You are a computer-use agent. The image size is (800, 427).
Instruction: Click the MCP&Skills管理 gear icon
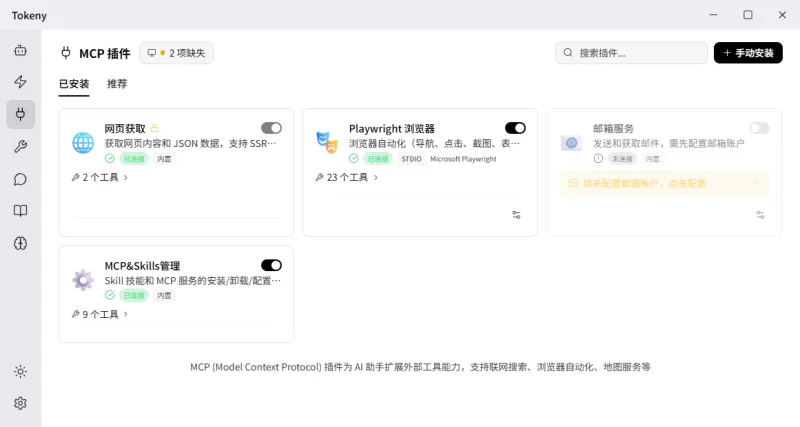pos(83,280)
